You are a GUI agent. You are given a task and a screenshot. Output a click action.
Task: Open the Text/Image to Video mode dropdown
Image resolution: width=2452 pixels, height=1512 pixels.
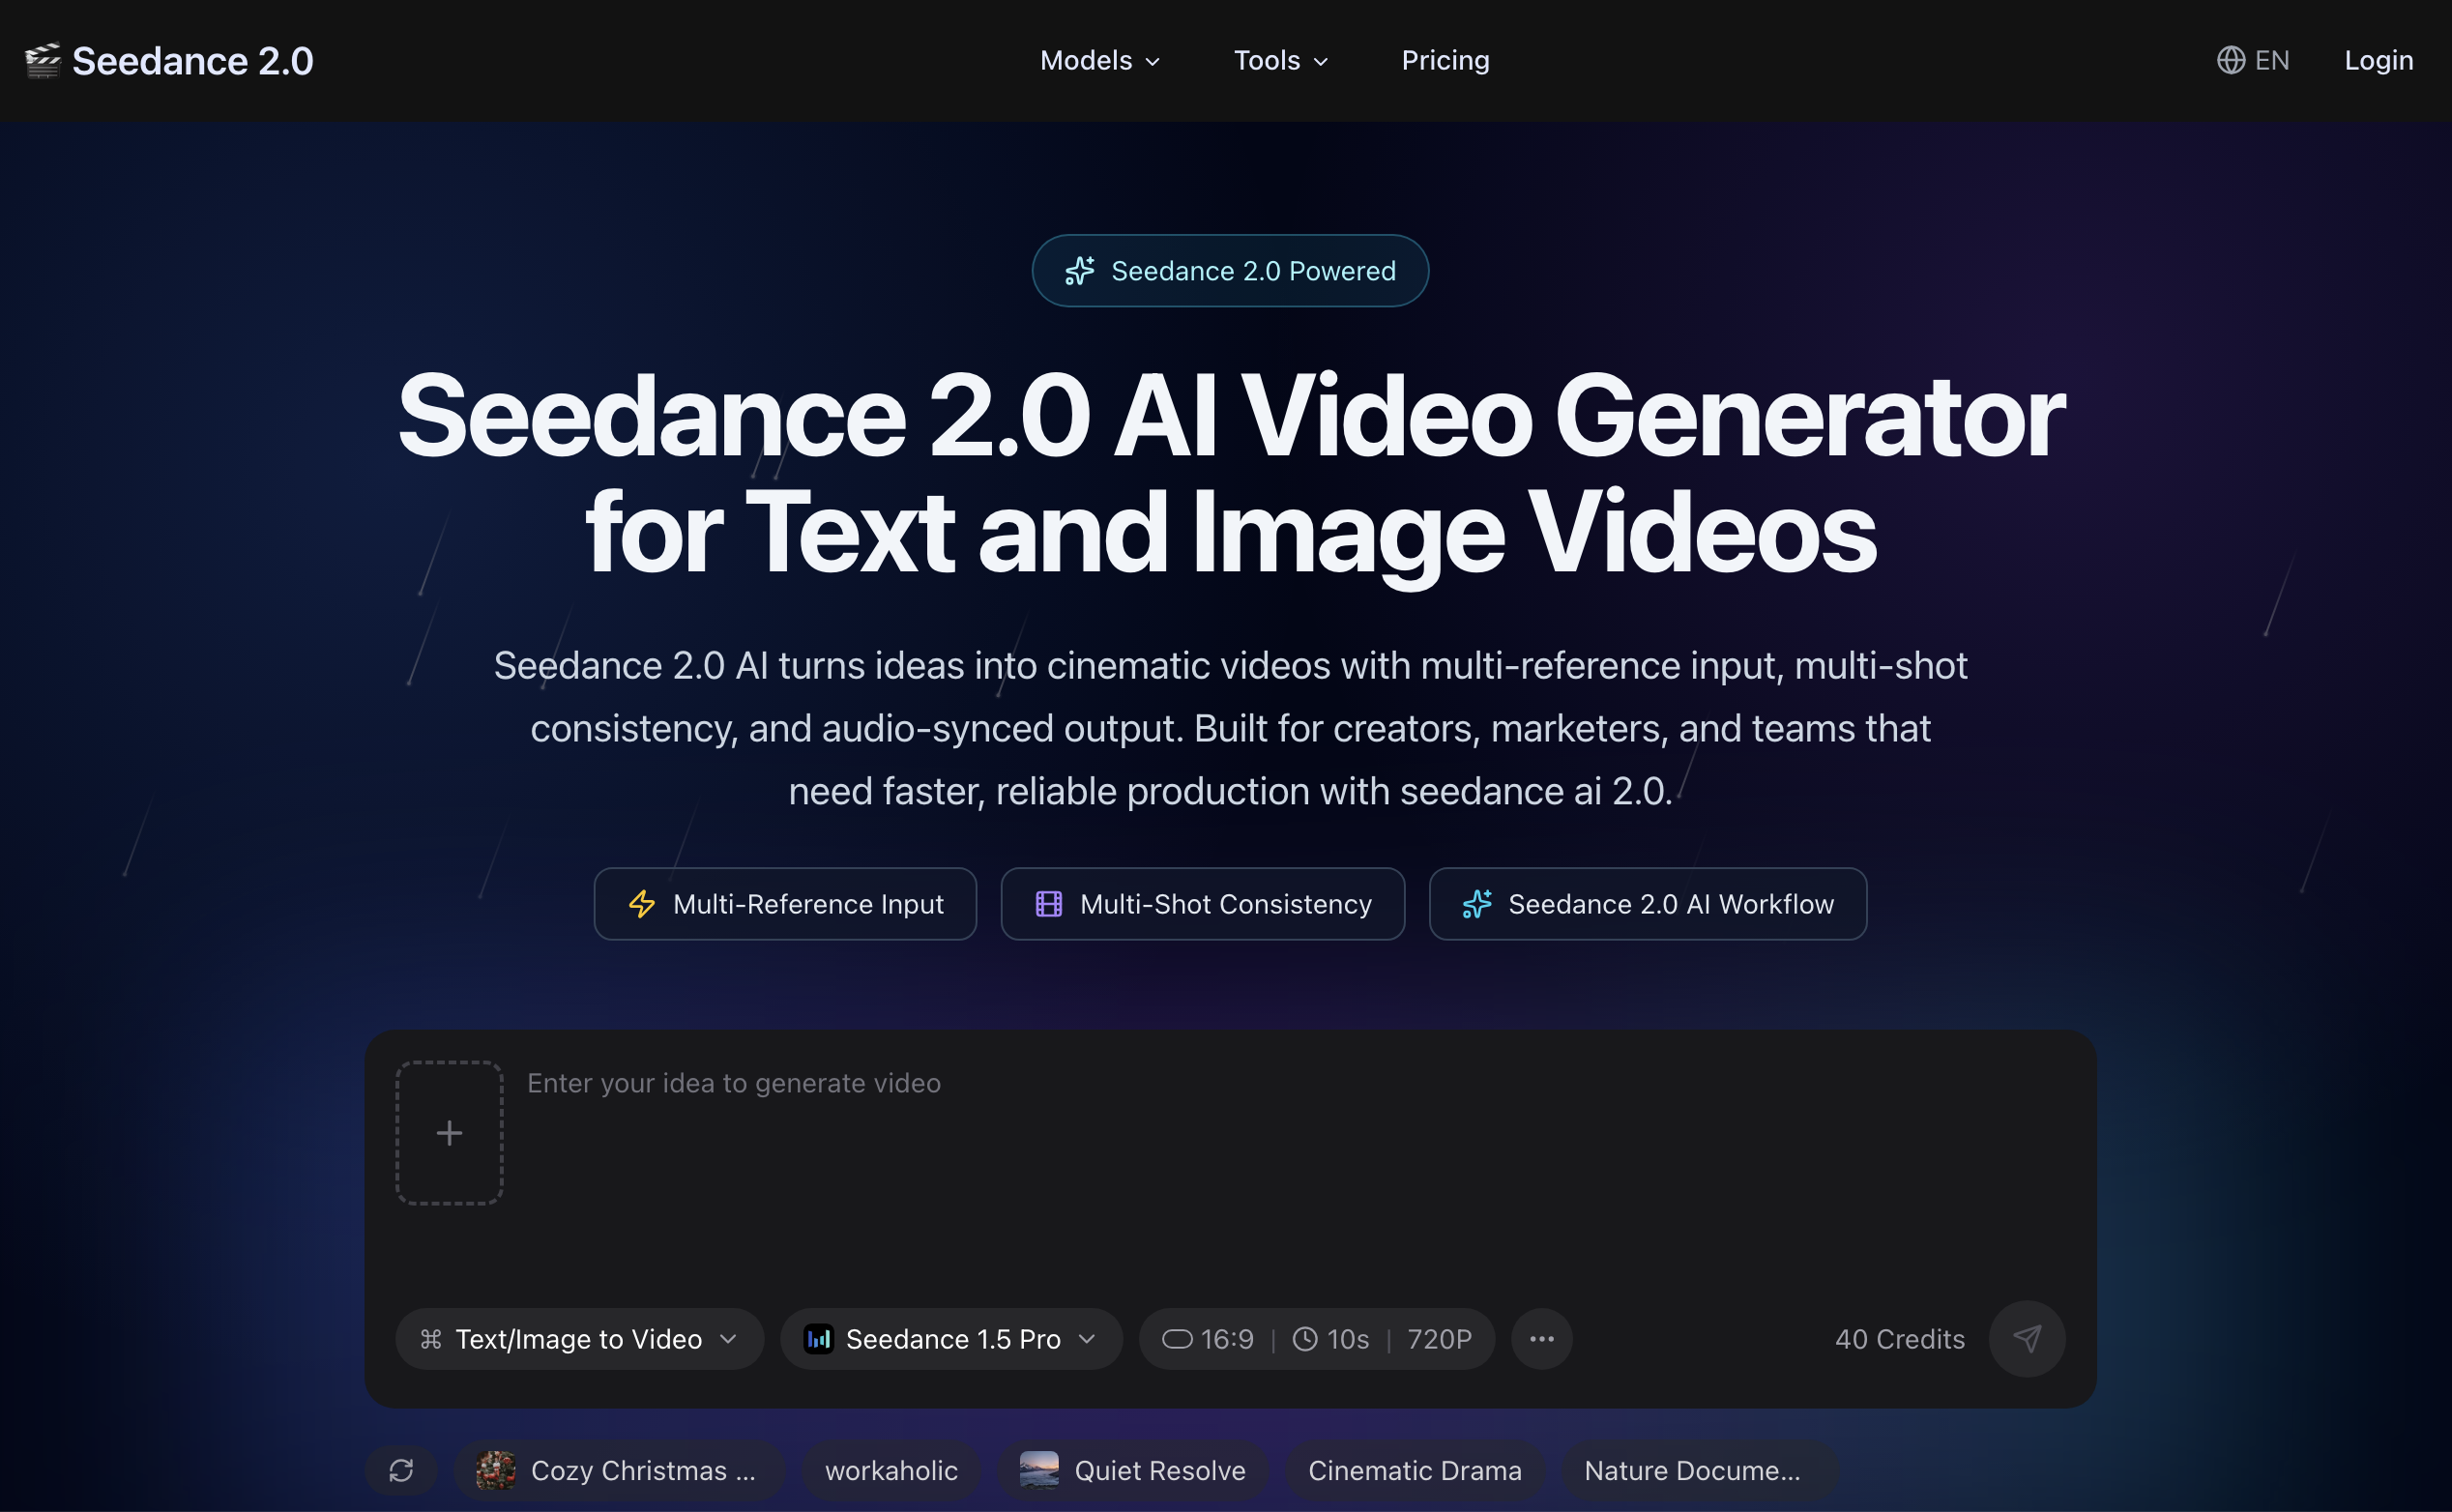tap(579, 1339)
